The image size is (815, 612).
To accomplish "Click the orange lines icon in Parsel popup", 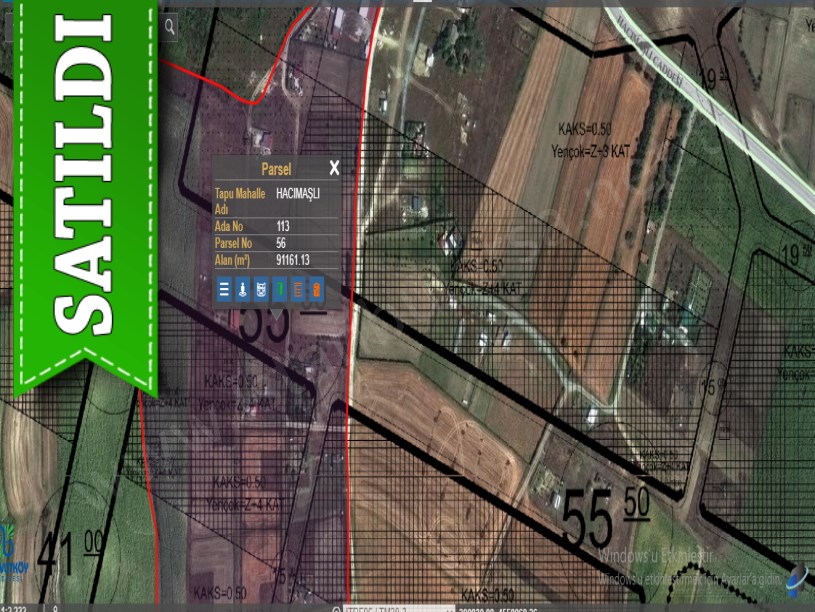I will click(x=297, y=290).
